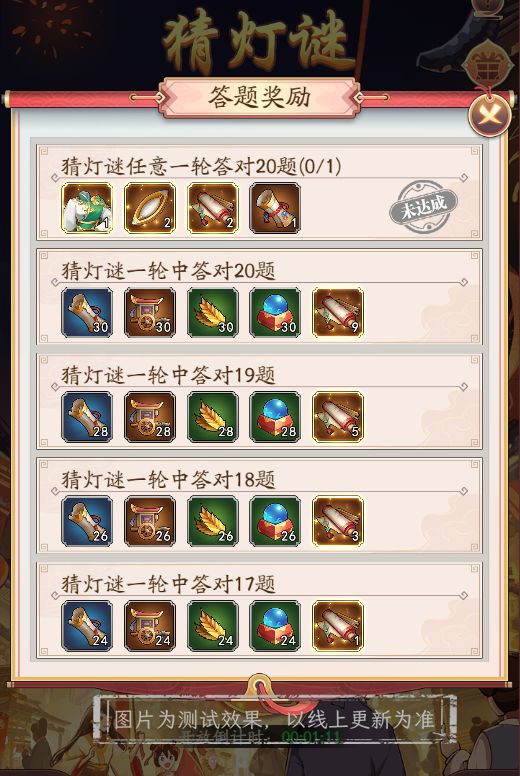
Task: Tap the golden wheat icon showing 24
Action: coord(213,626)
